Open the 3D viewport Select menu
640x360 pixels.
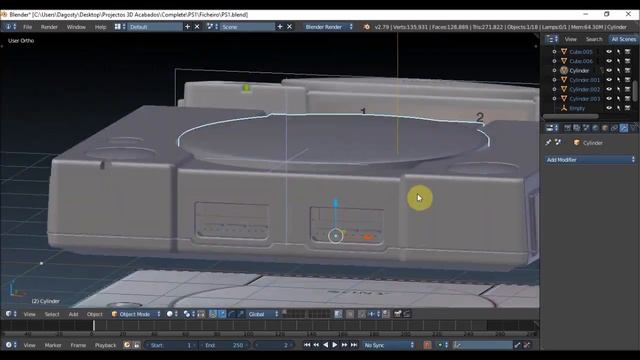point(52,314)
